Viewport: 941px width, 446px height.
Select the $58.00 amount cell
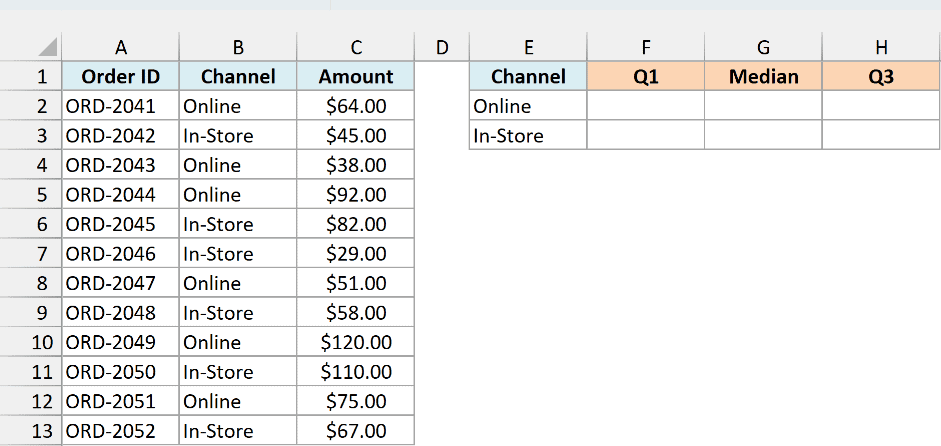(x=356, y=312)
